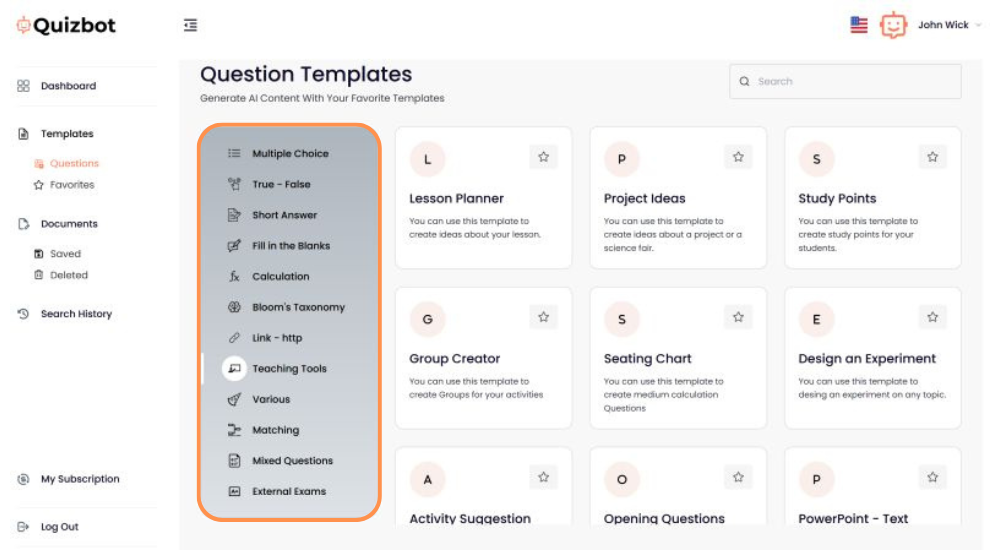Favorite the Lesson Planner template star
The image size is (1000, 550).
[x=543, y=157]
